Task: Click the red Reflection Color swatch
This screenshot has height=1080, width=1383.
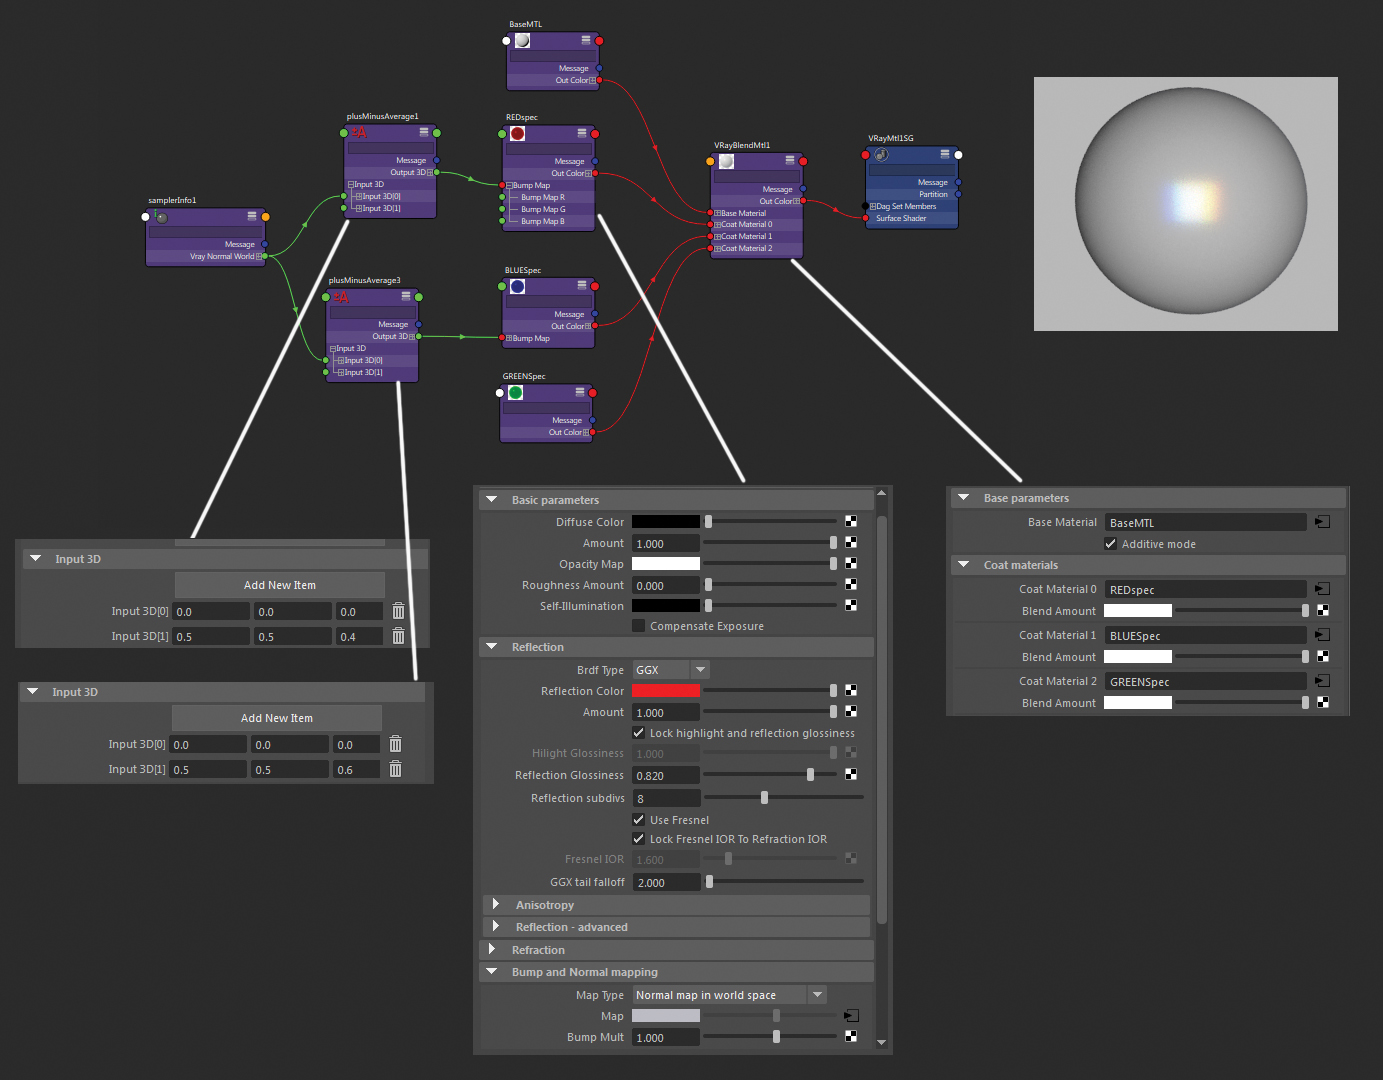Action: [x=665, y=690]
